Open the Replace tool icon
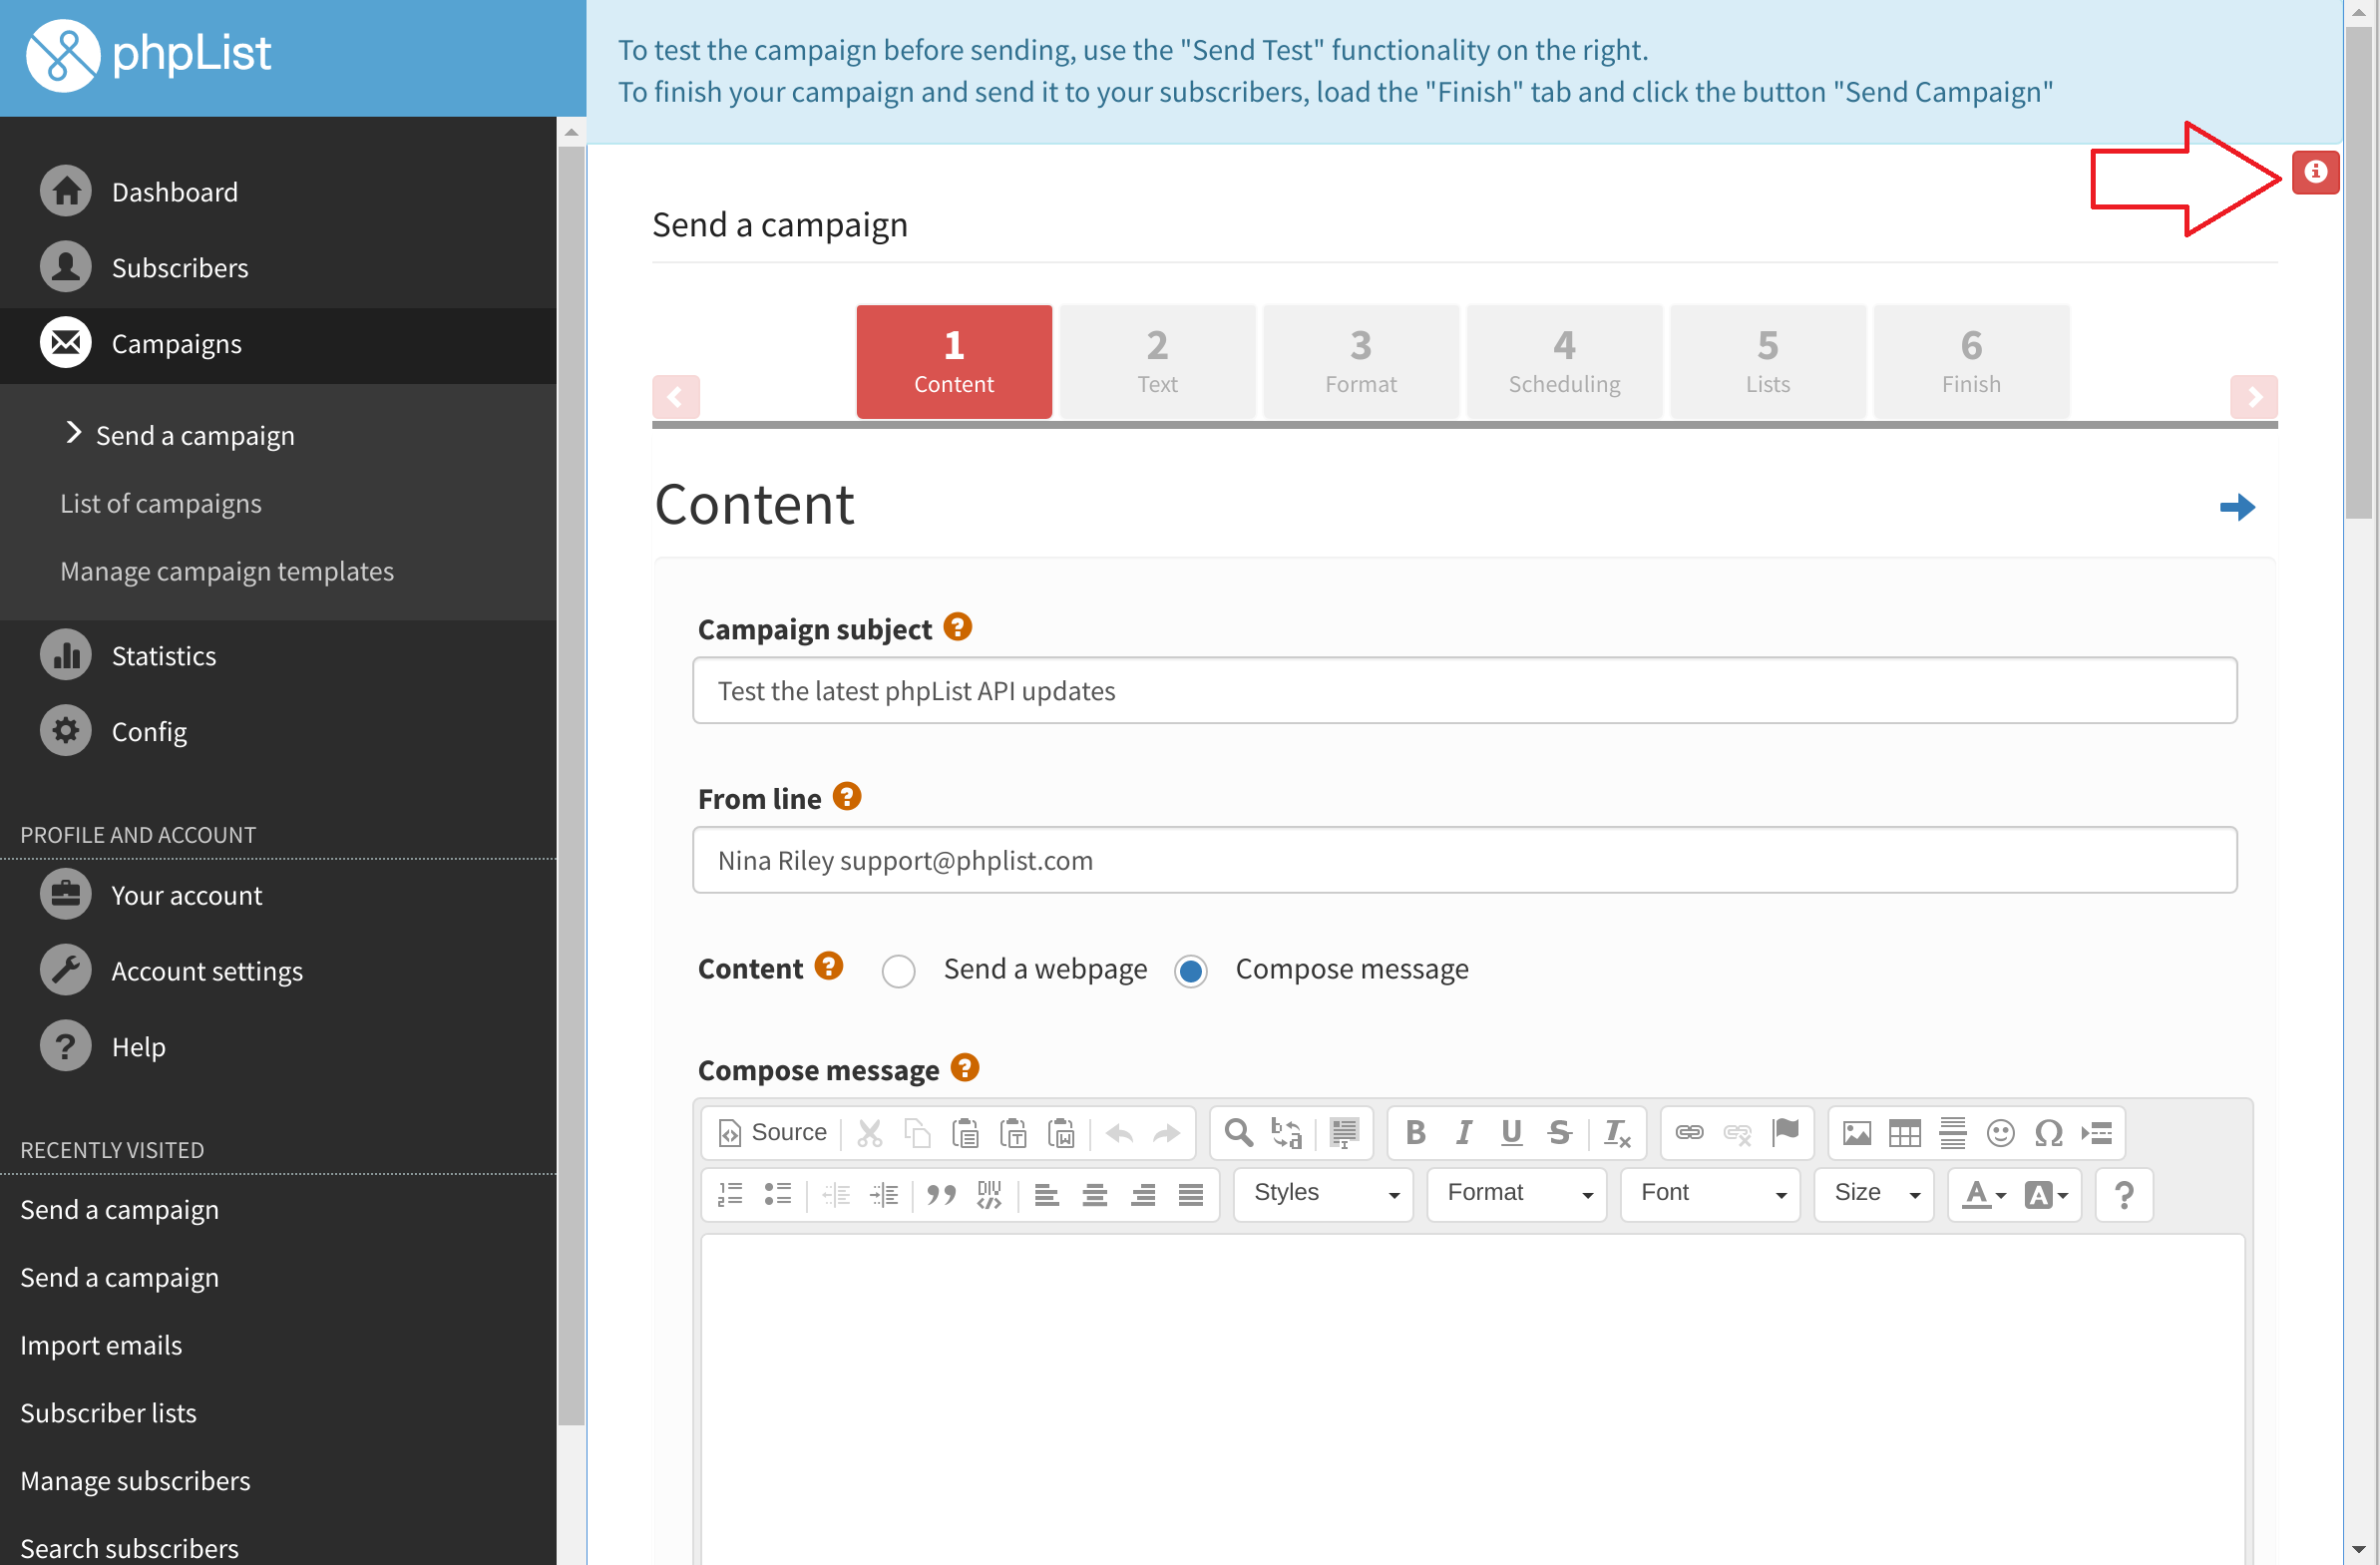Image resolution: width=2380 pixels, height=1565 pixels. (x=1287, y=1133)
